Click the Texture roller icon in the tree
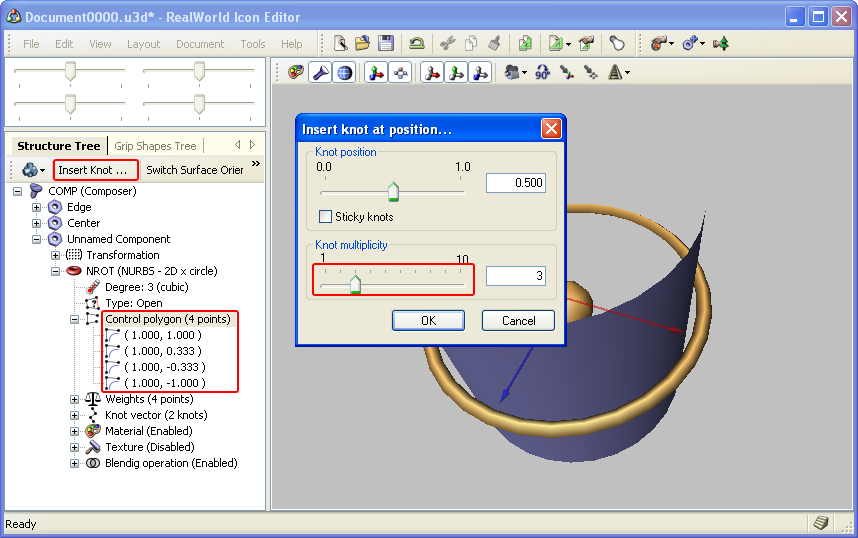This screenshot has height=538, width=858. [x=93, y=447]
